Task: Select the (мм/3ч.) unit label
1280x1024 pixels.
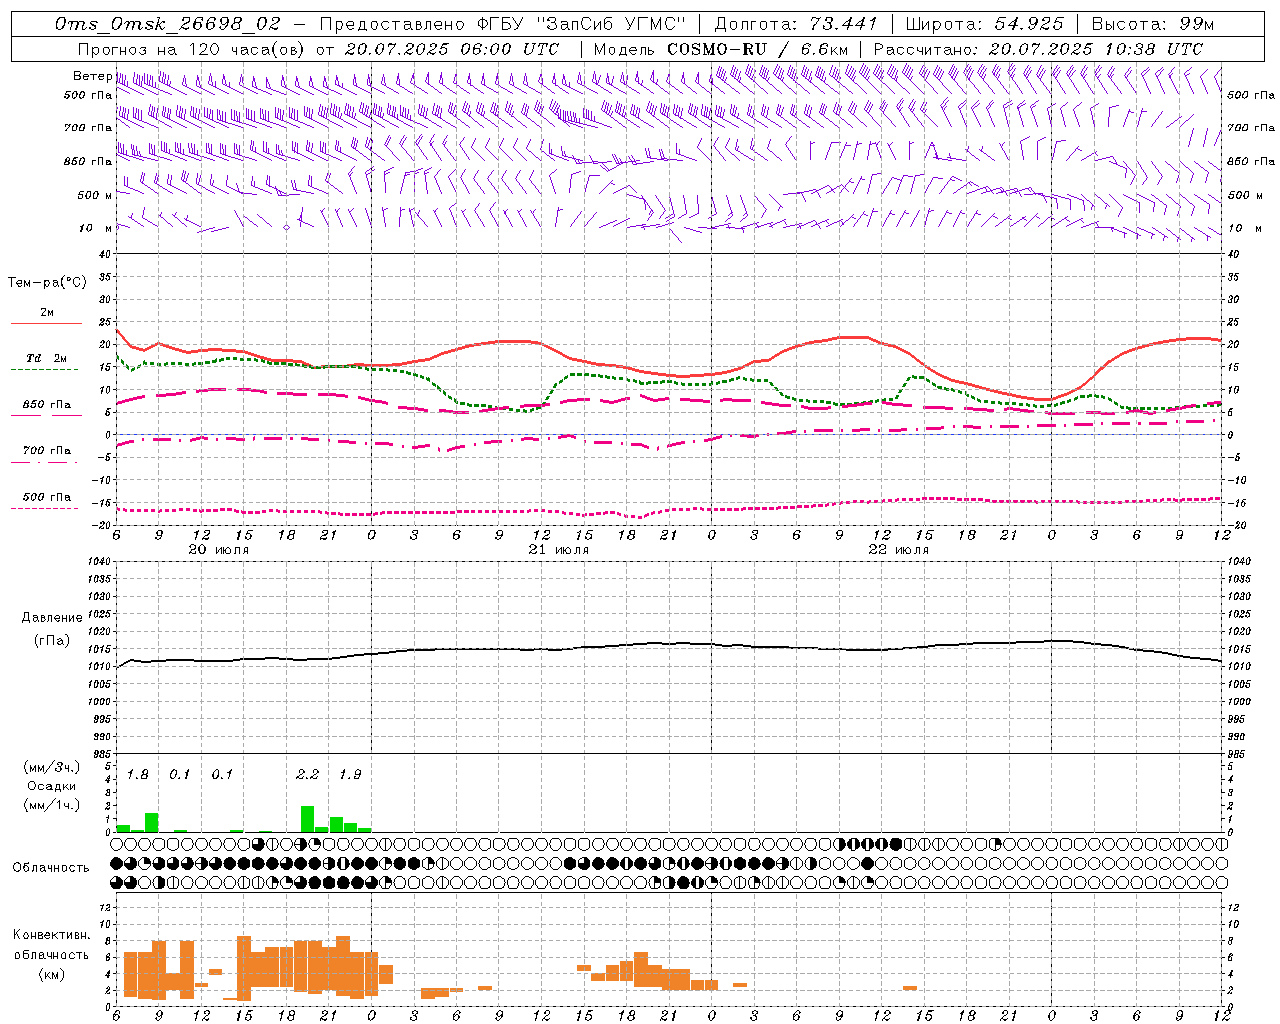Action: click(x=51, y=767)
